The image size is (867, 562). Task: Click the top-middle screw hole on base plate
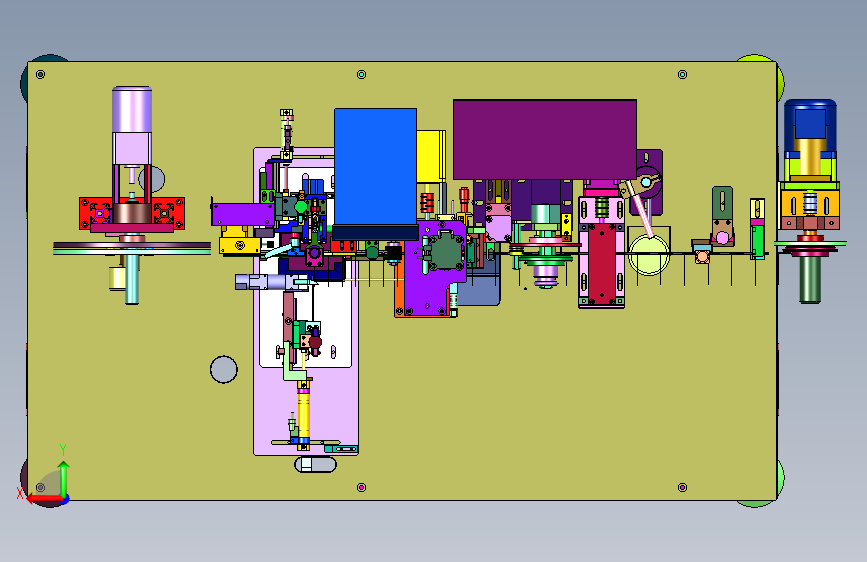pos(362,74)
